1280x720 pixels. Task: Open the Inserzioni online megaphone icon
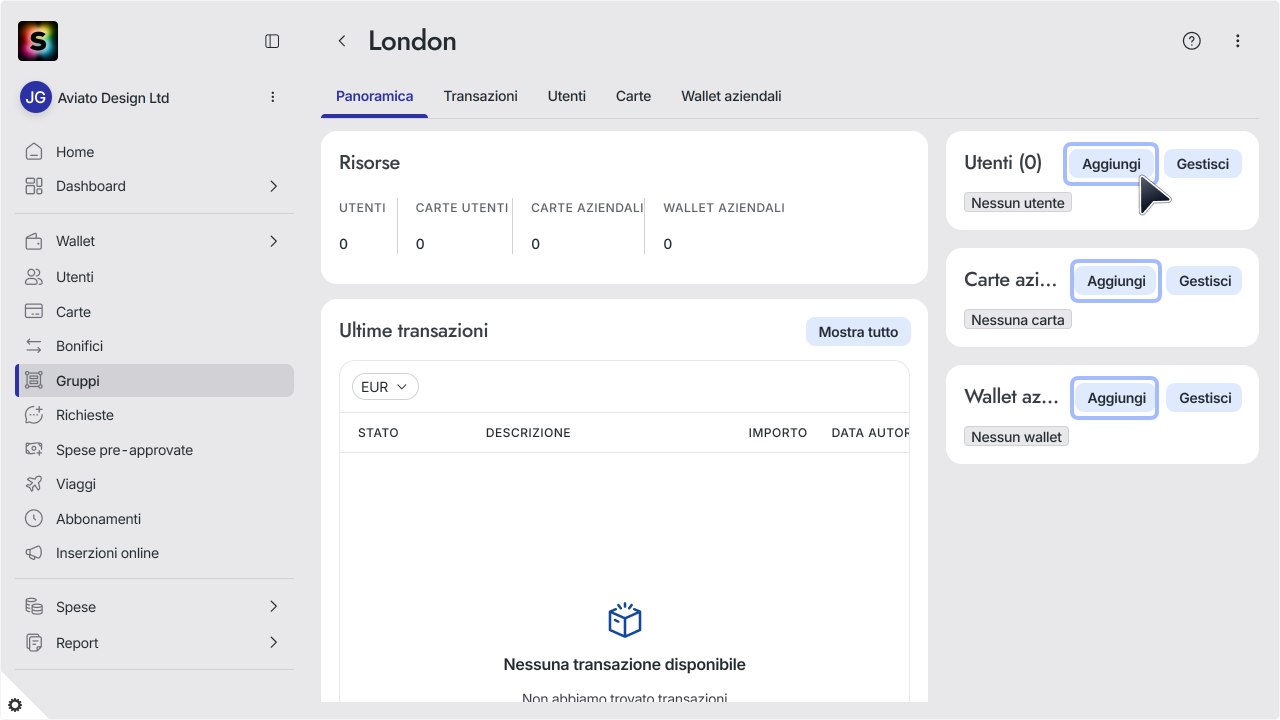click(x=34, y=553)
